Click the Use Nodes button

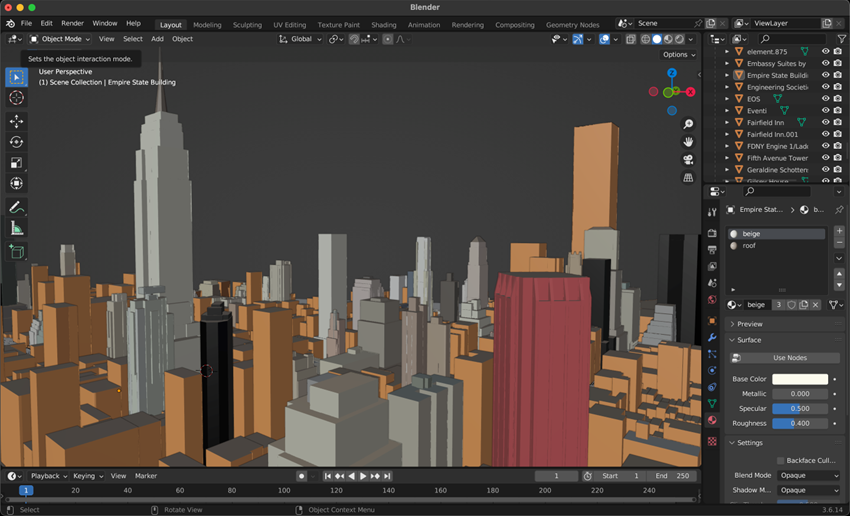(x=789, y=358)
